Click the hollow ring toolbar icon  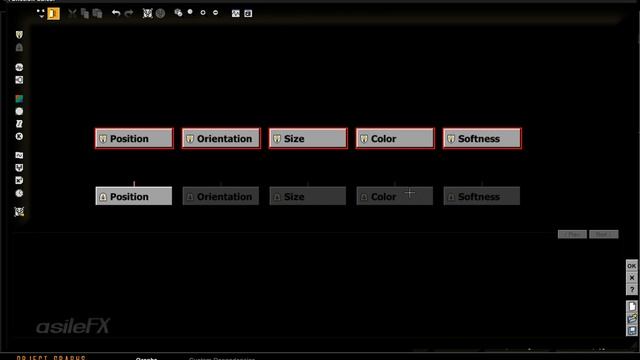tap(203, 13)
